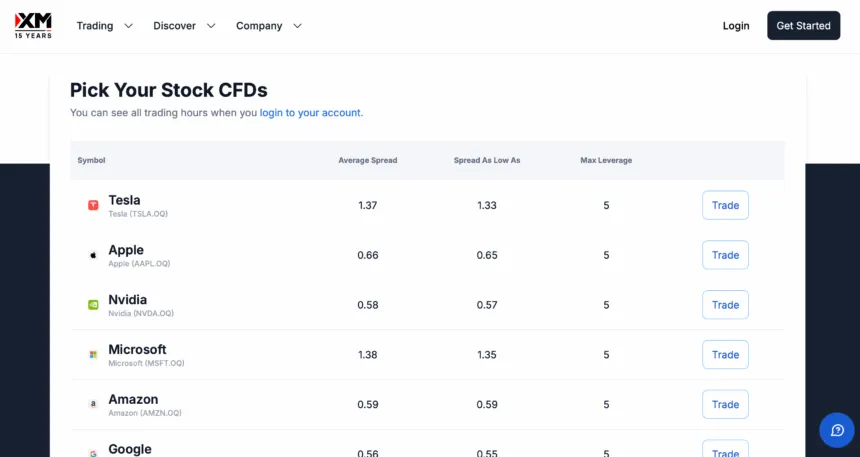Click the Apple logo icon

pos(93,255)
